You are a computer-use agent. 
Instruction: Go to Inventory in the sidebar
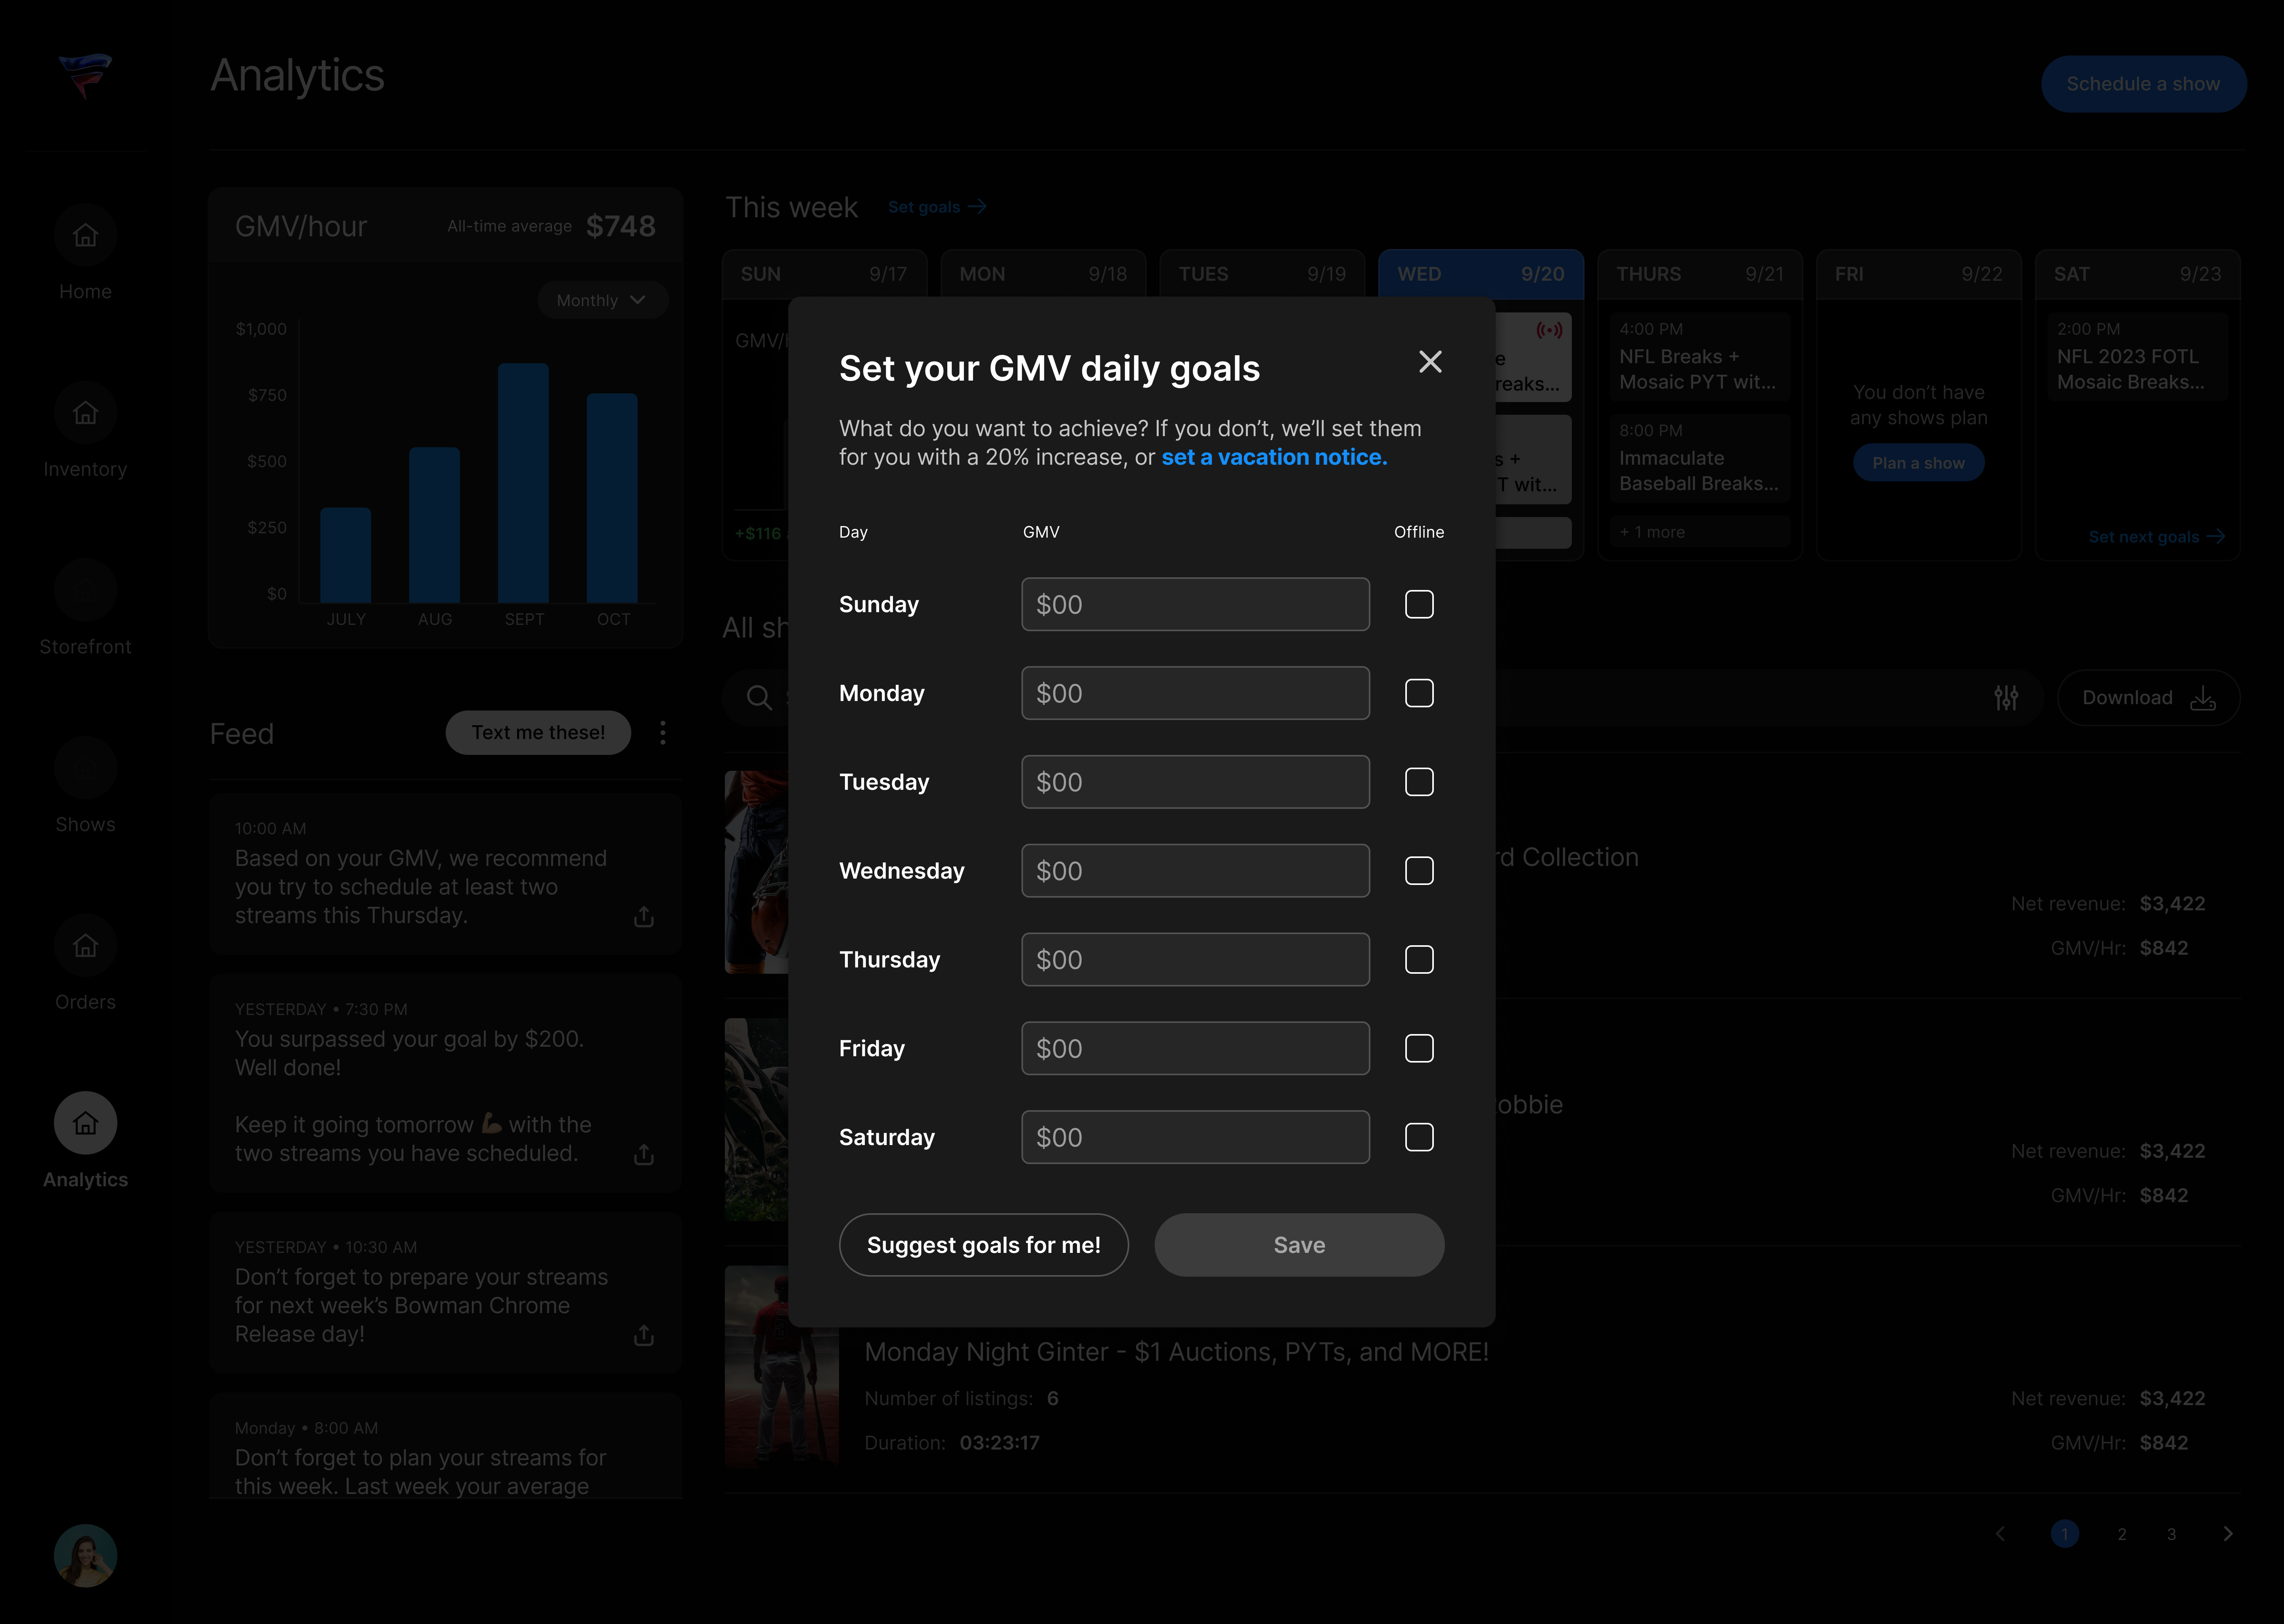[x=85, y=413]
